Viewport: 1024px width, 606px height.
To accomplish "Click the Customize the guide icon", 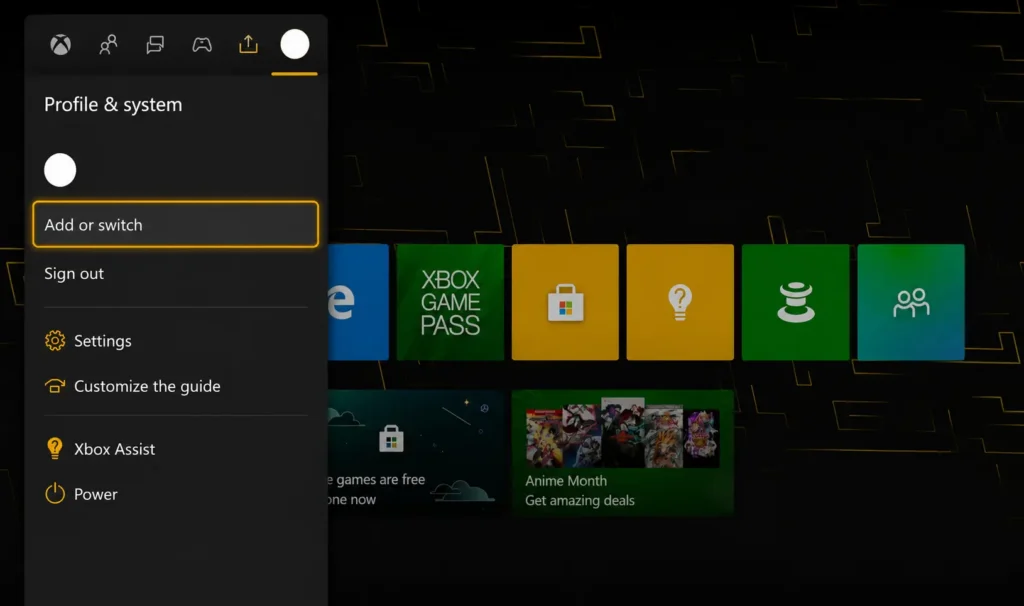I will (x=55, y=386).
